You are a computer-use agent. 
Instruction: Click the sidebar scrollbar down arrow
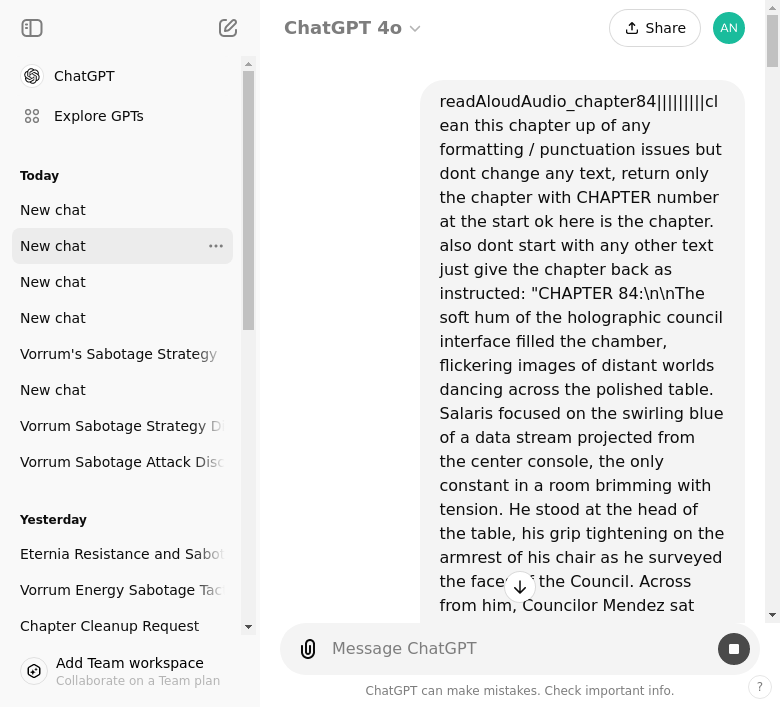click(248, 627)
